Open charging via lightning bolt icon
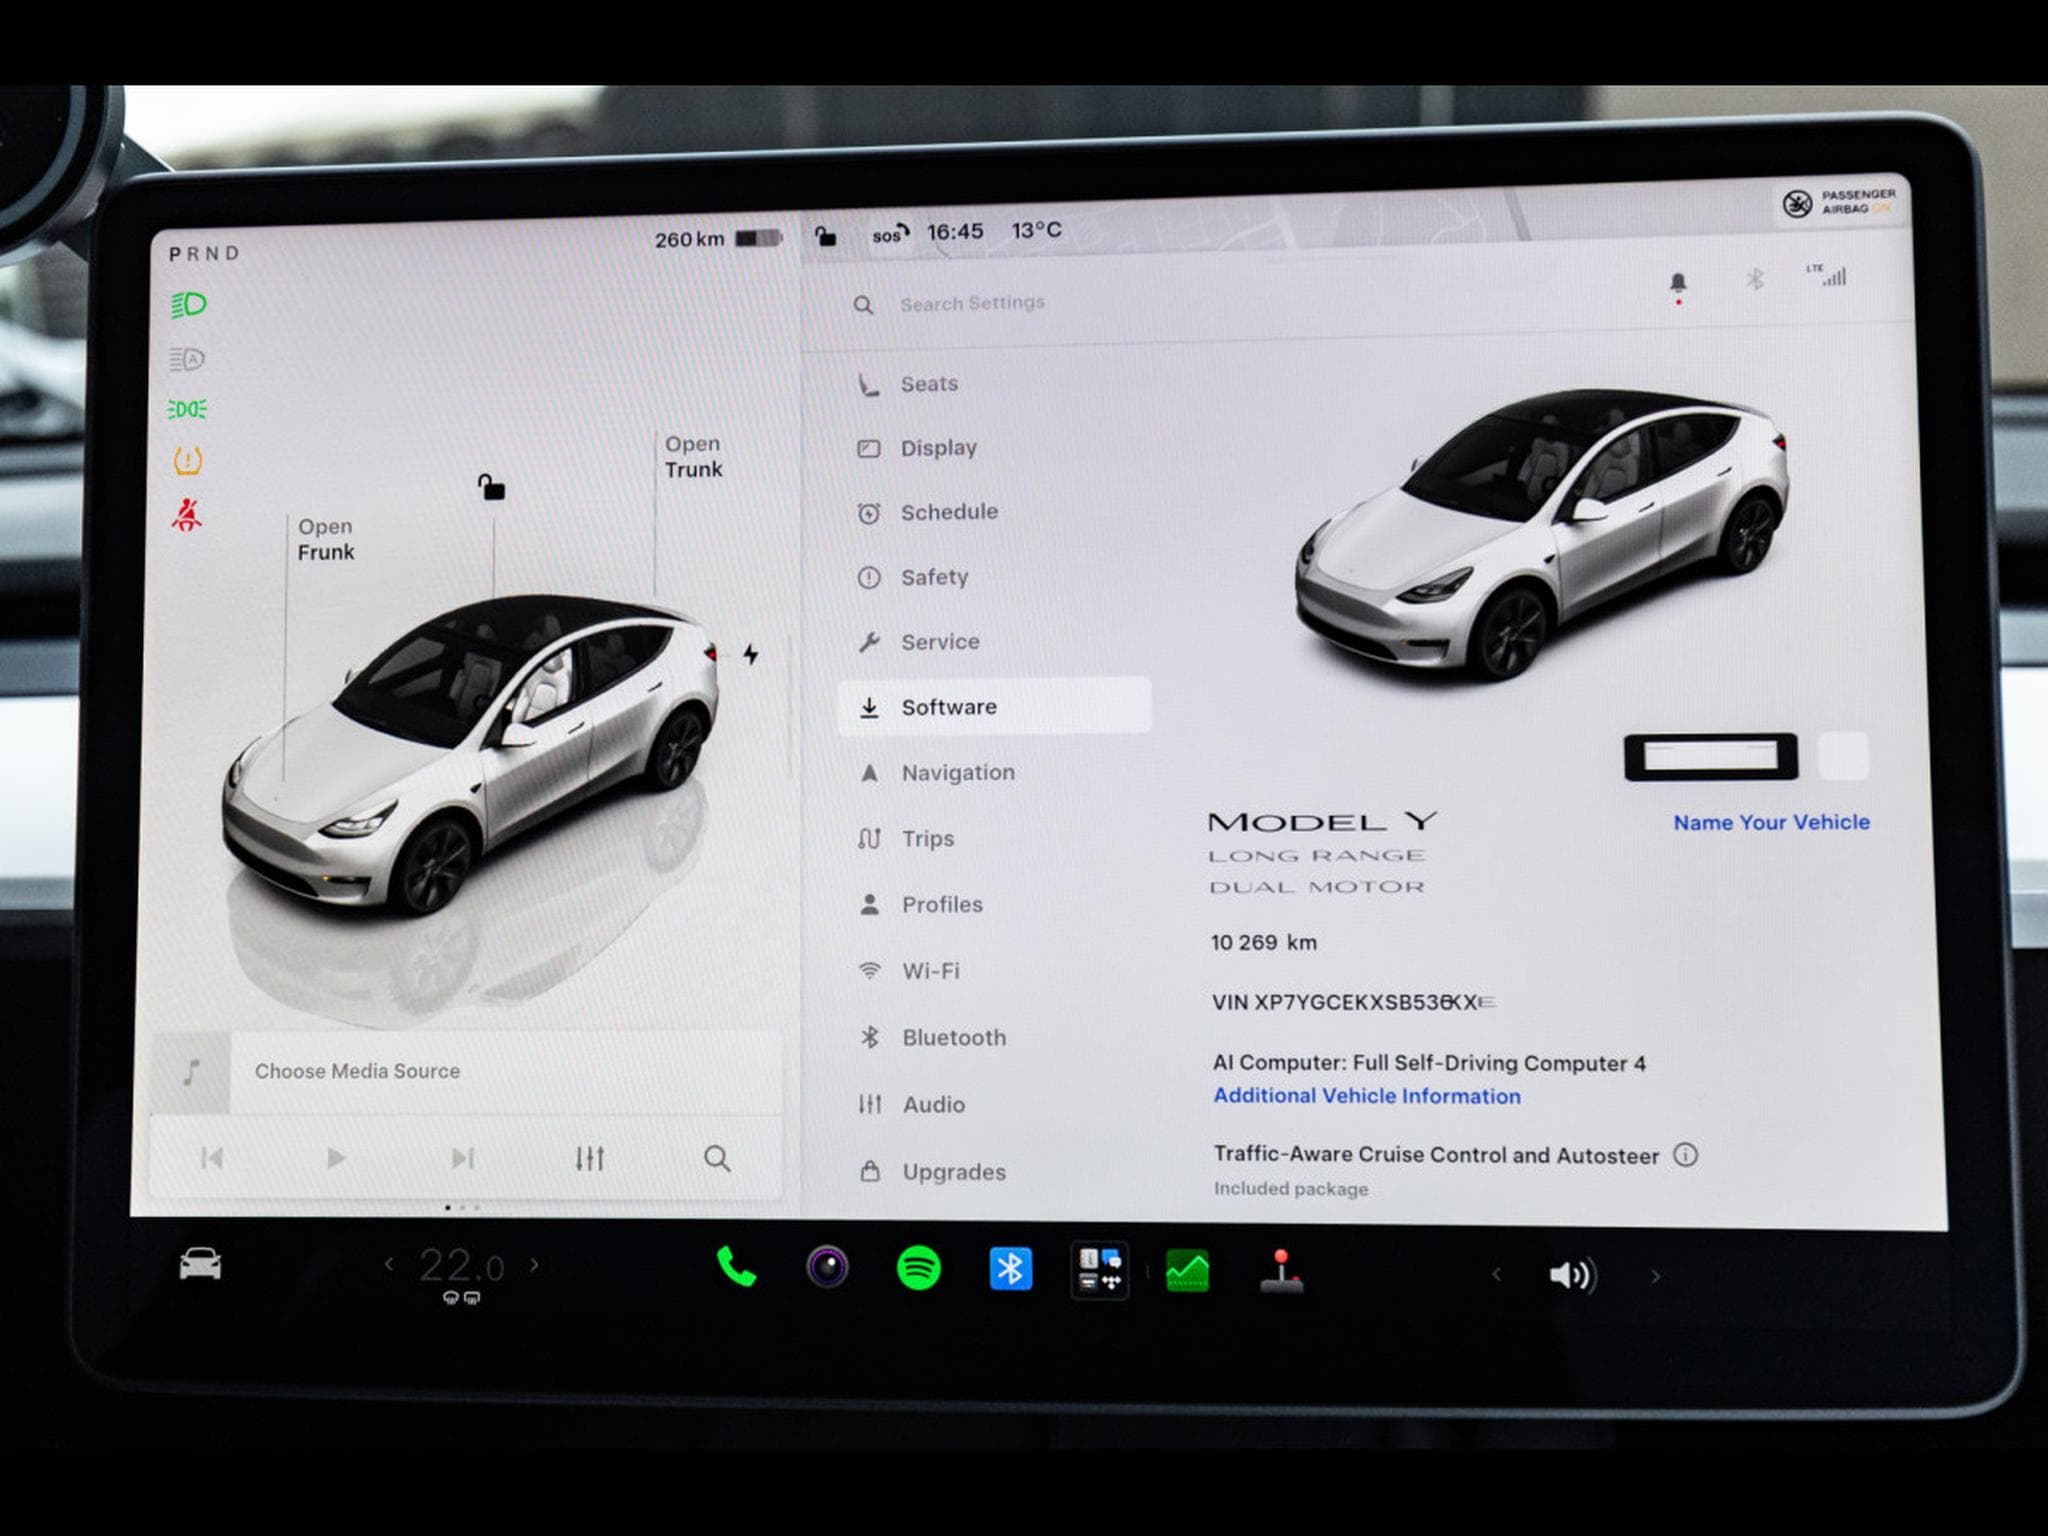The image size is (2048, 1536). click(x=751, y=654)
